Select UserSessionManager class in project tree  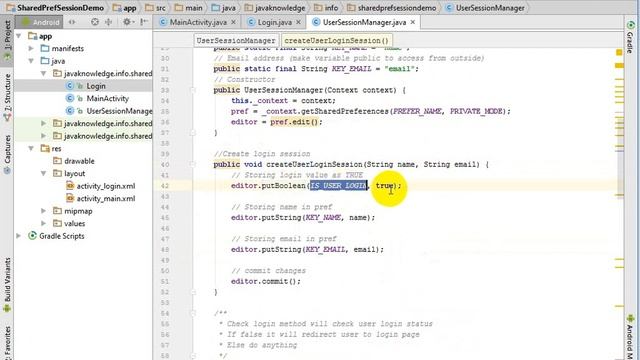coord(119,111)
